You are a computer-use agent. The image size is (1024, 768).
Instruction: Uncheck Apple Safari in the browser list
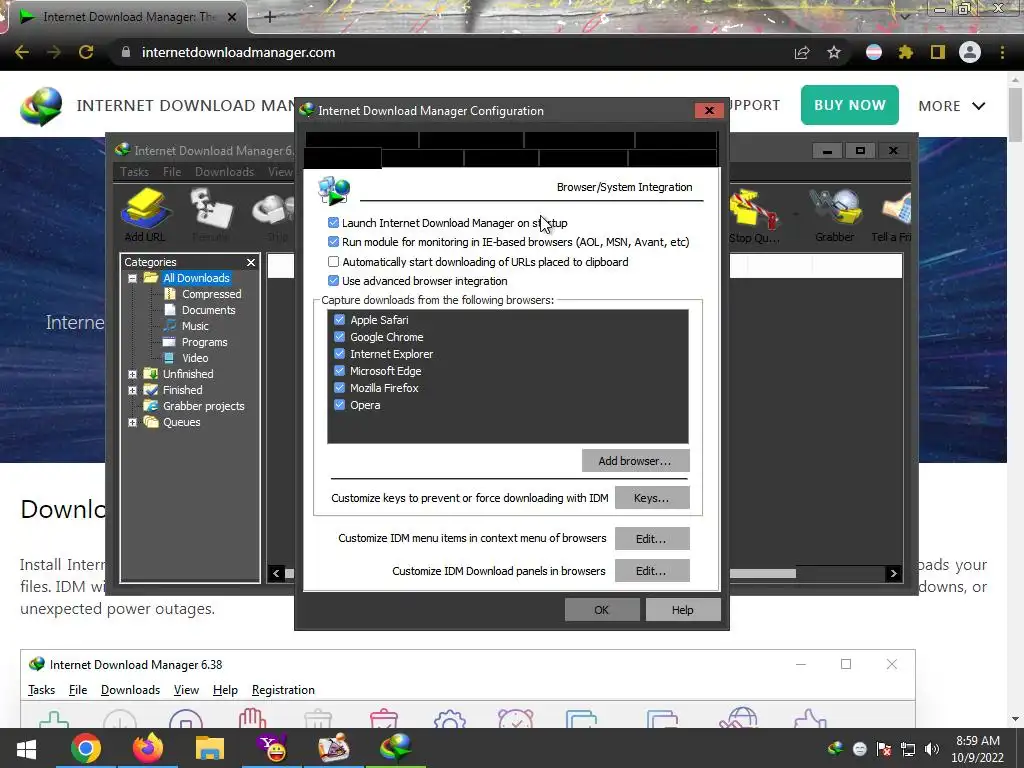[x=340, y=320]
